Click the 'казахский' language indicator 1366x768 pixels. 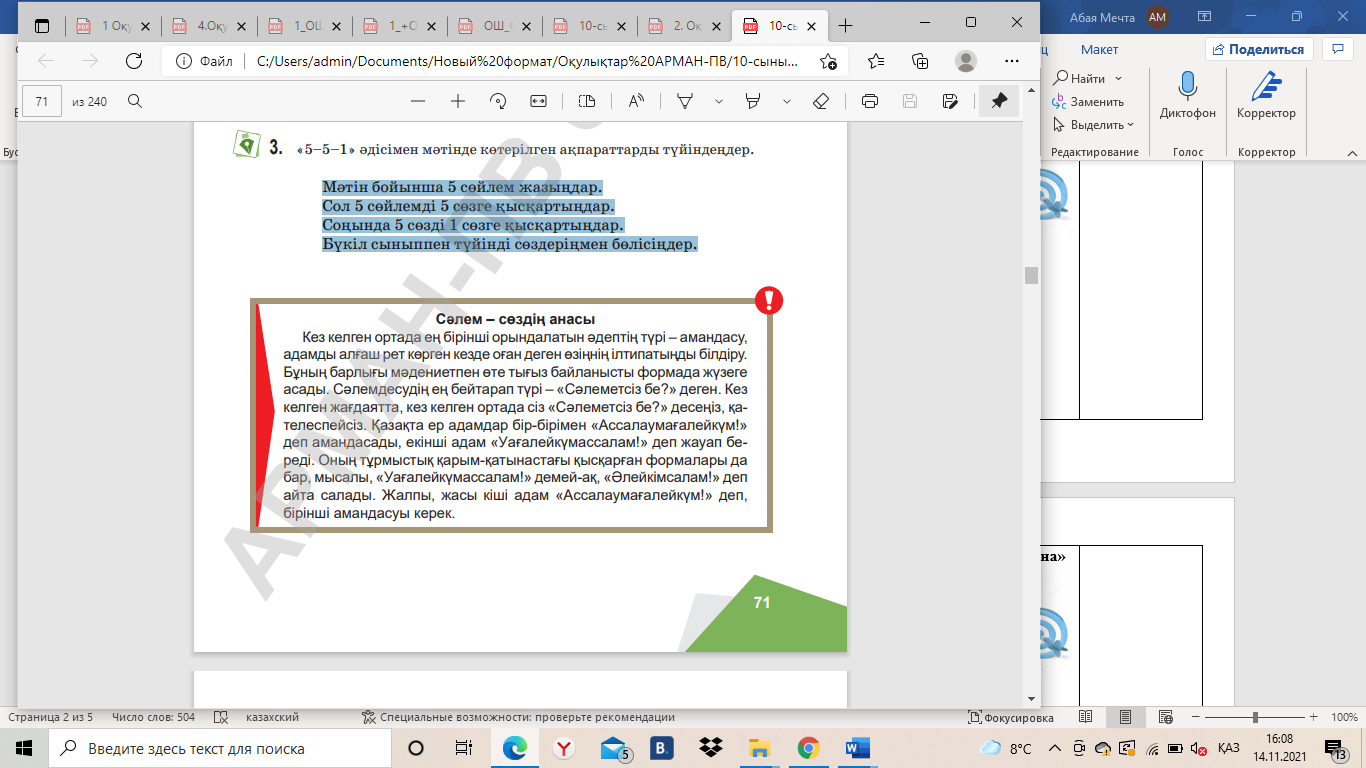click(x=272, y=717)
